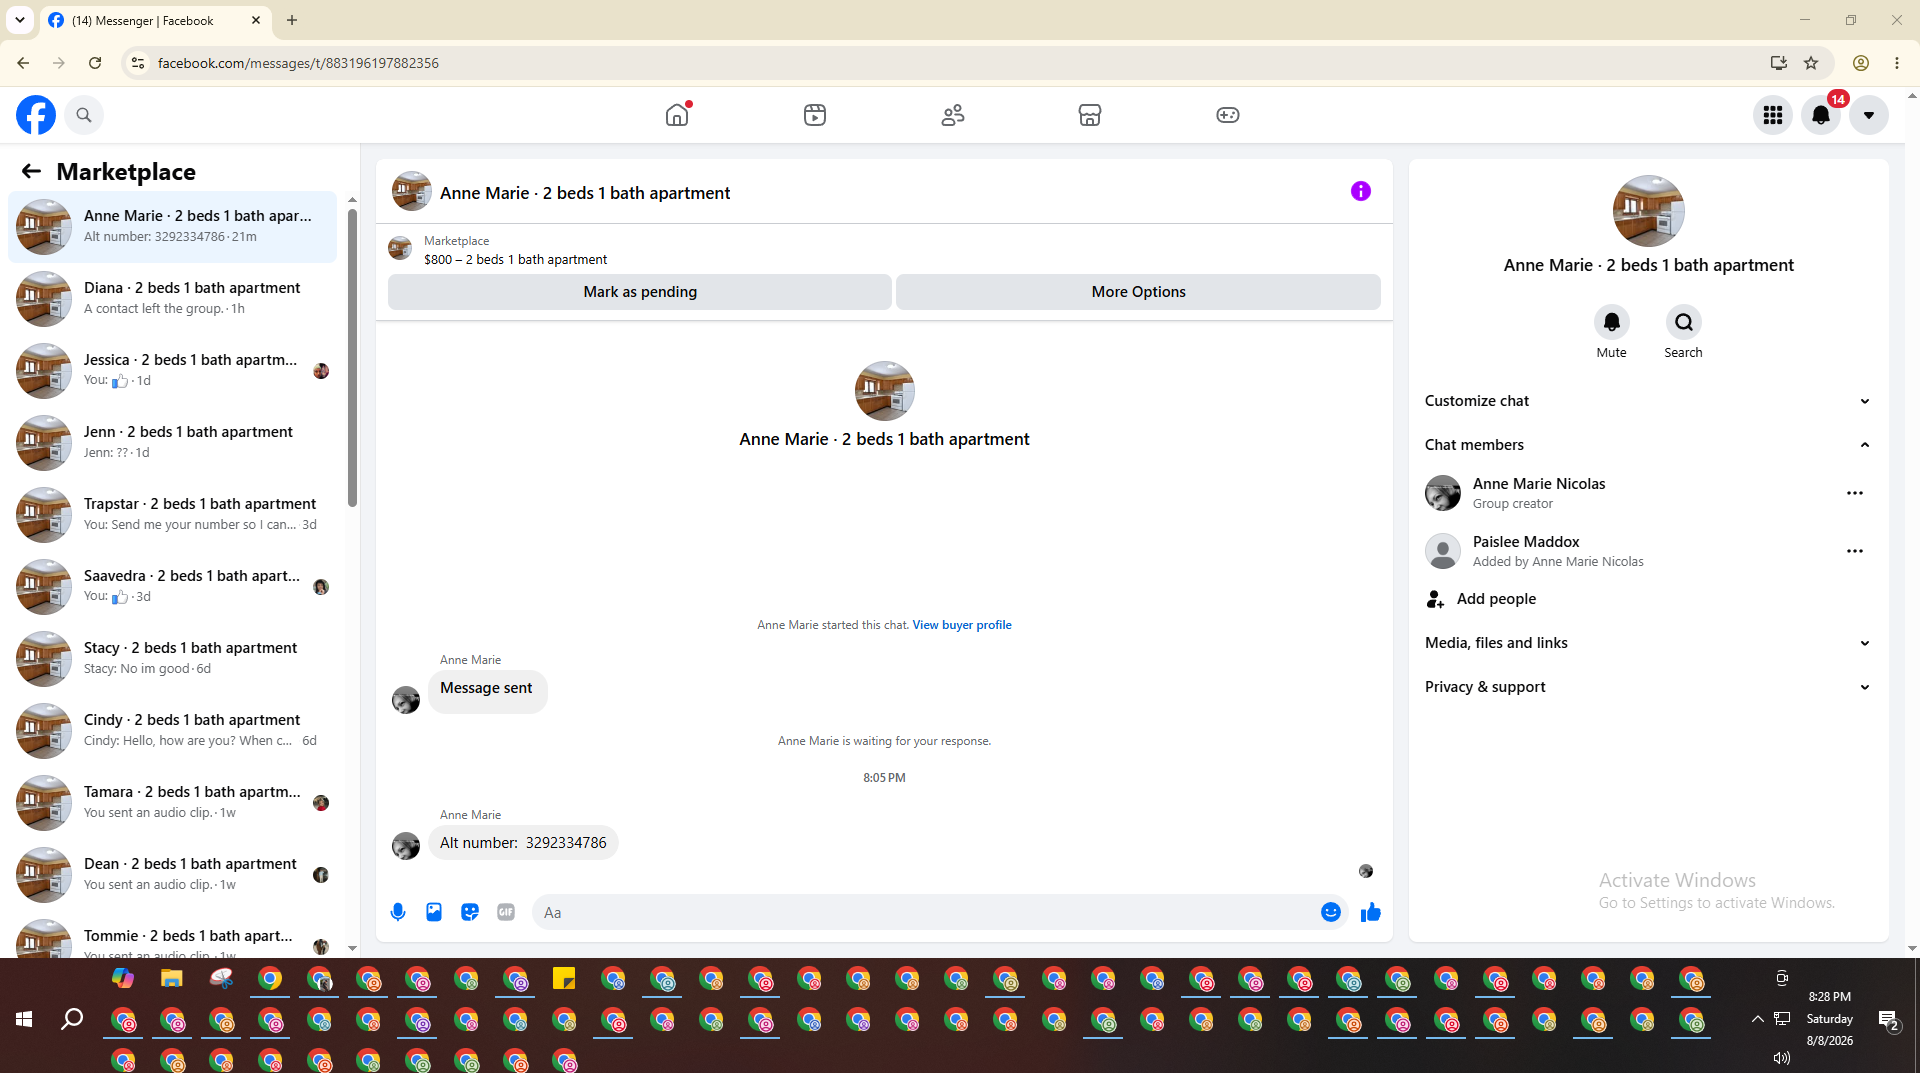Expand Privacy & support section

click(1648, 687)
